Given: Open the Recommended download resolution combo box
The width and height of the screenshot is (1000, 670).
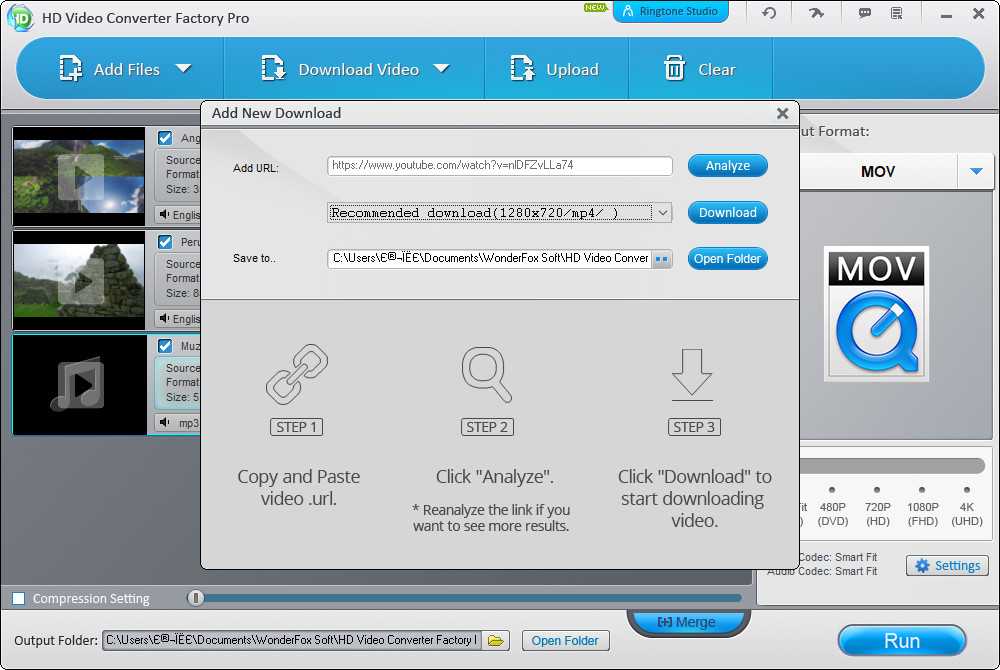Looking at the screenshot, I should point(499,213).
